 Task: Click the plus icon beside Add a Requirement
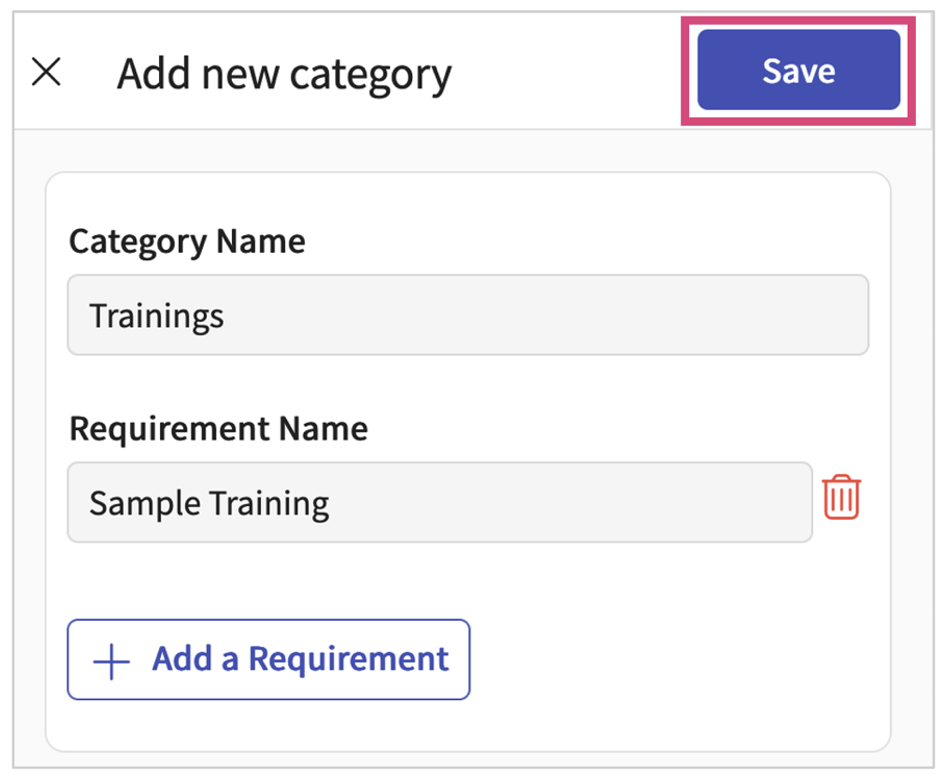pos(111,661)
